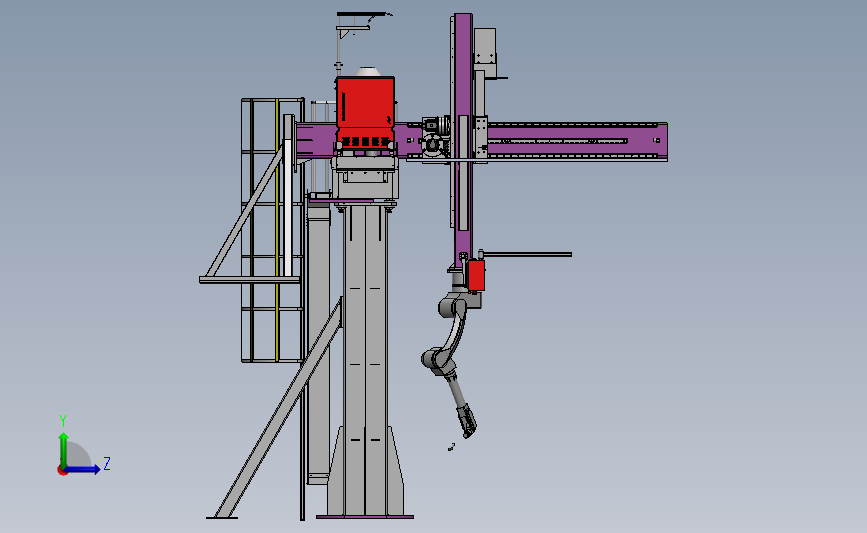Select the mast bracket above red housing
Image resolution: width=867 pixels, height=533 pixels.
point(354,27)
